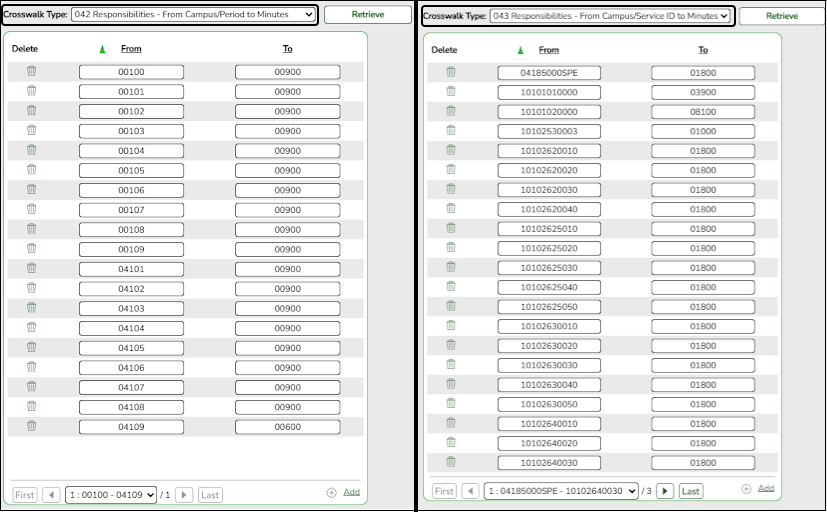Screen dimensions: 827x512
Task: Click the From field containing 00102
Action: pyautogui.click(x=131, y=111)
